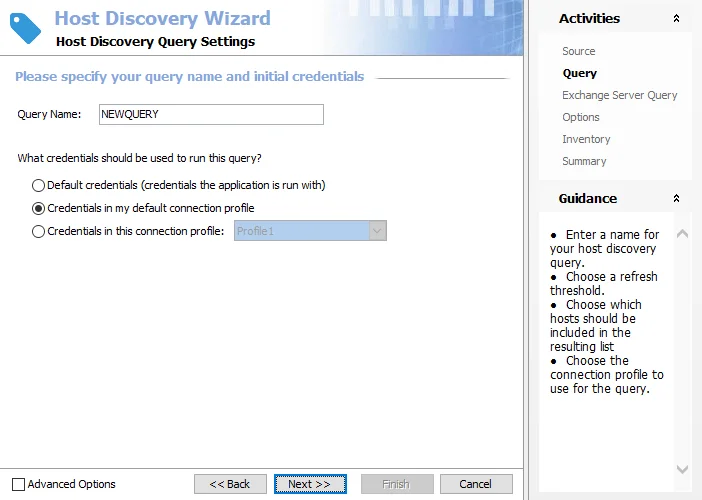
Task: Click the 'Query Name:' label
Action: pyautogui.click(x=49, y=115)
